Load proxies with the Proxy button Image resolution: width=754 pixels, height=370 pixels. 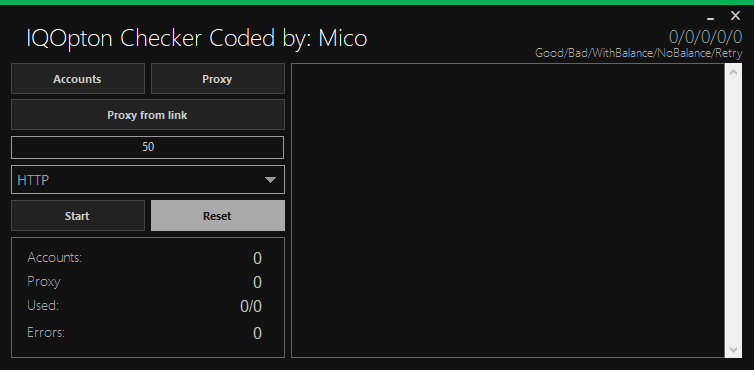pyautogui.click(x=217, y=79)
